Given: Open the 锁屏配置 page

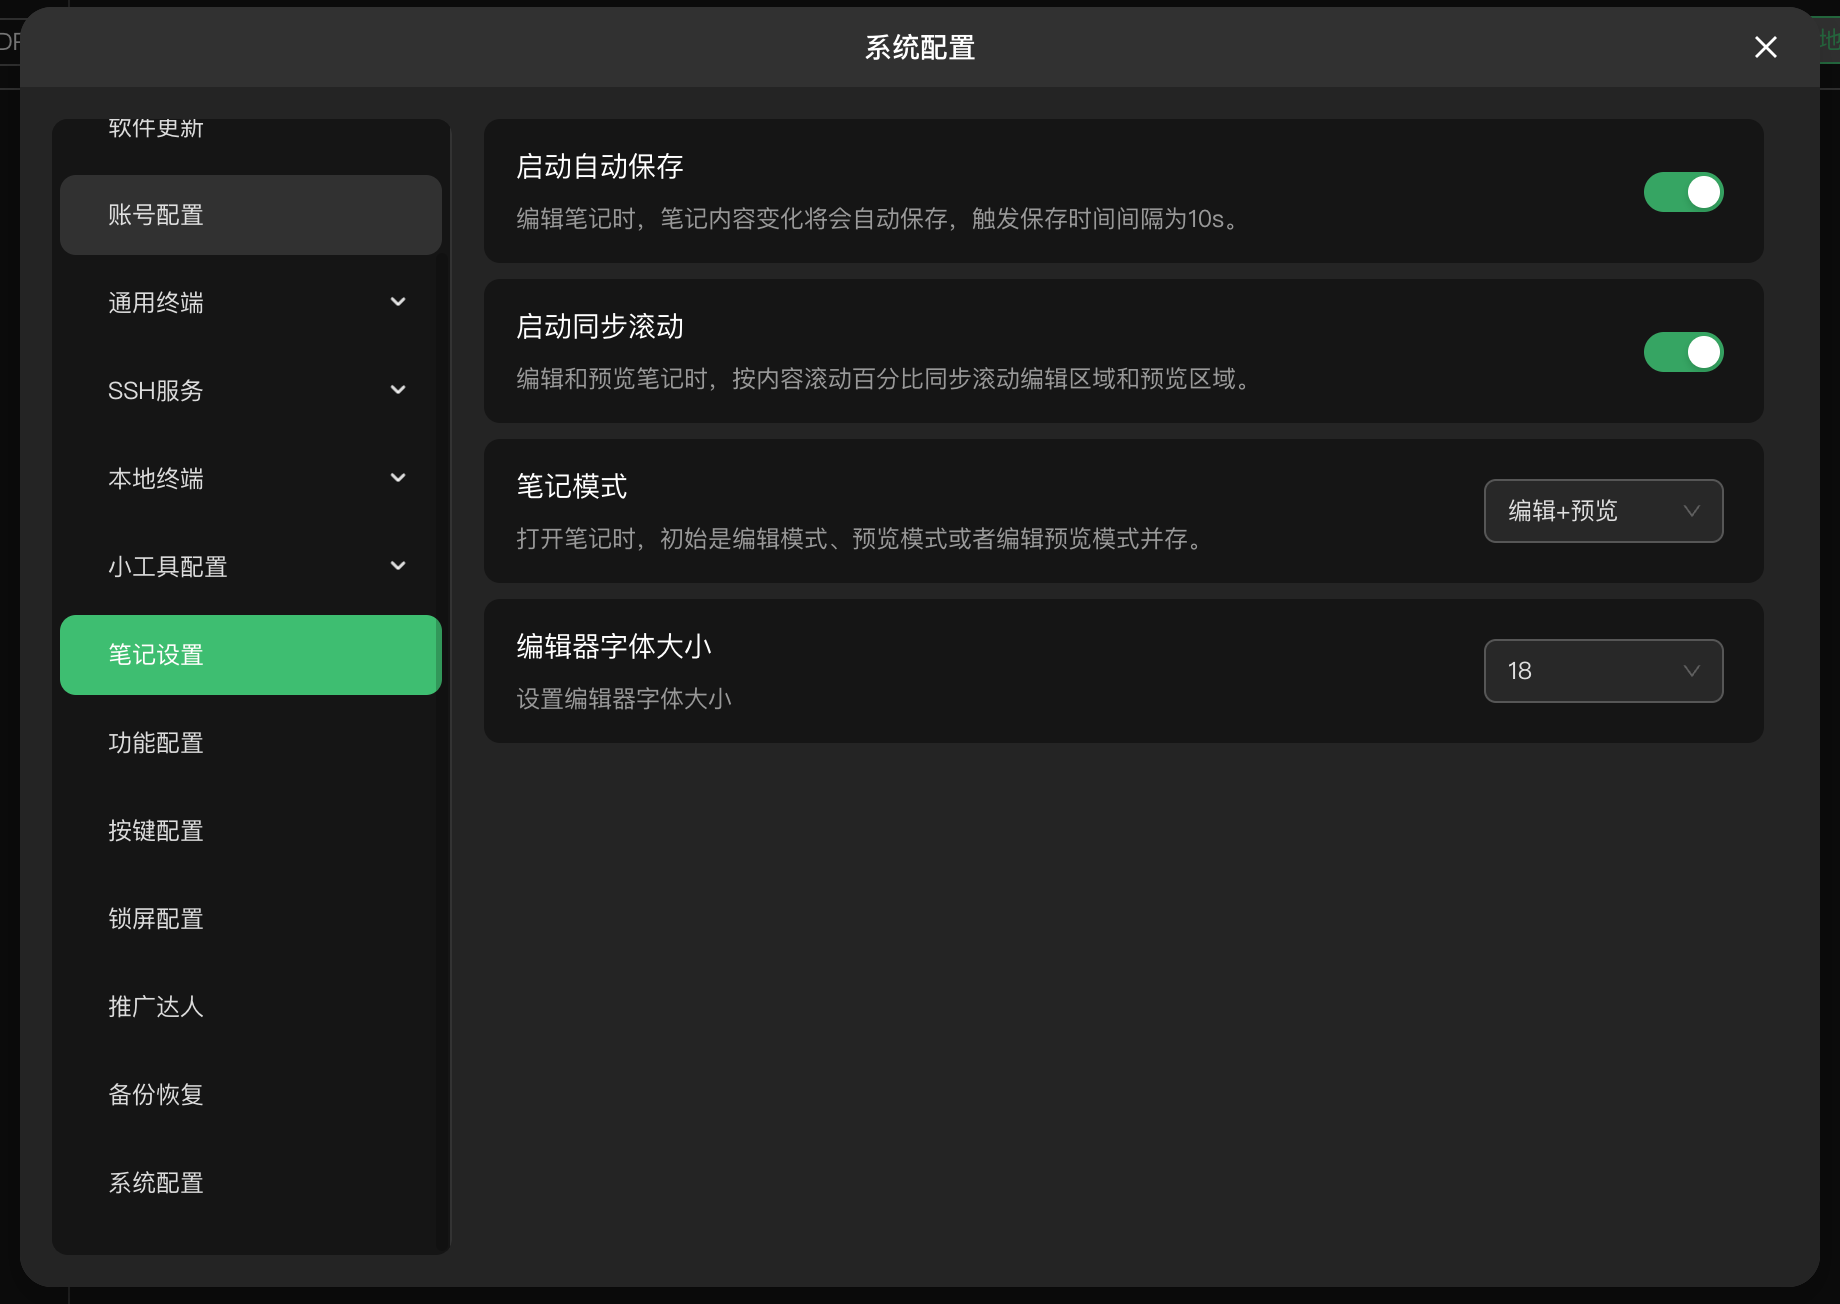Looking at the screenshot, I should (250, 919).
